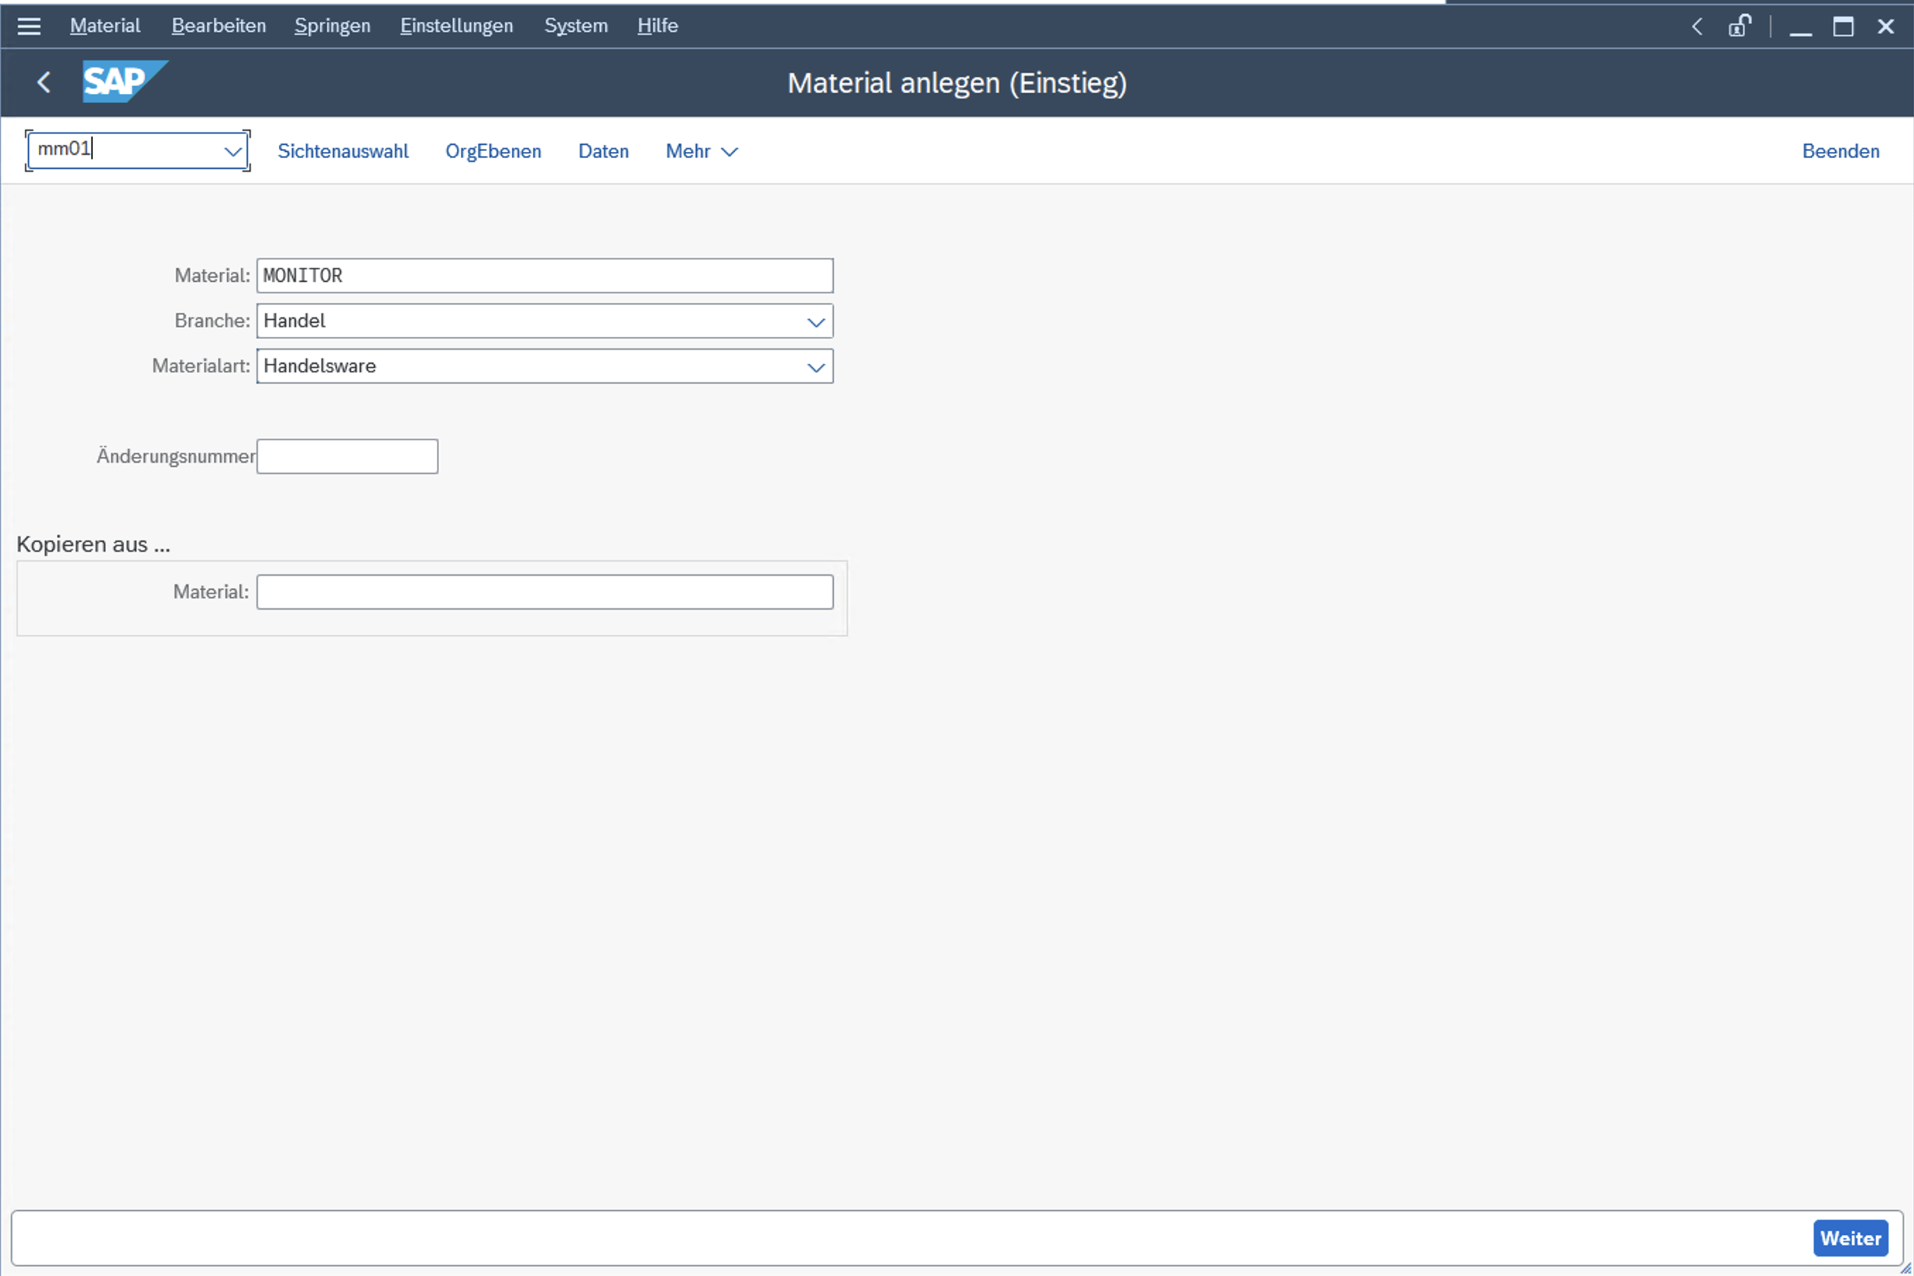Open the Springen menu
The height and width of the screenshot is (1276, 1914).
332,26
